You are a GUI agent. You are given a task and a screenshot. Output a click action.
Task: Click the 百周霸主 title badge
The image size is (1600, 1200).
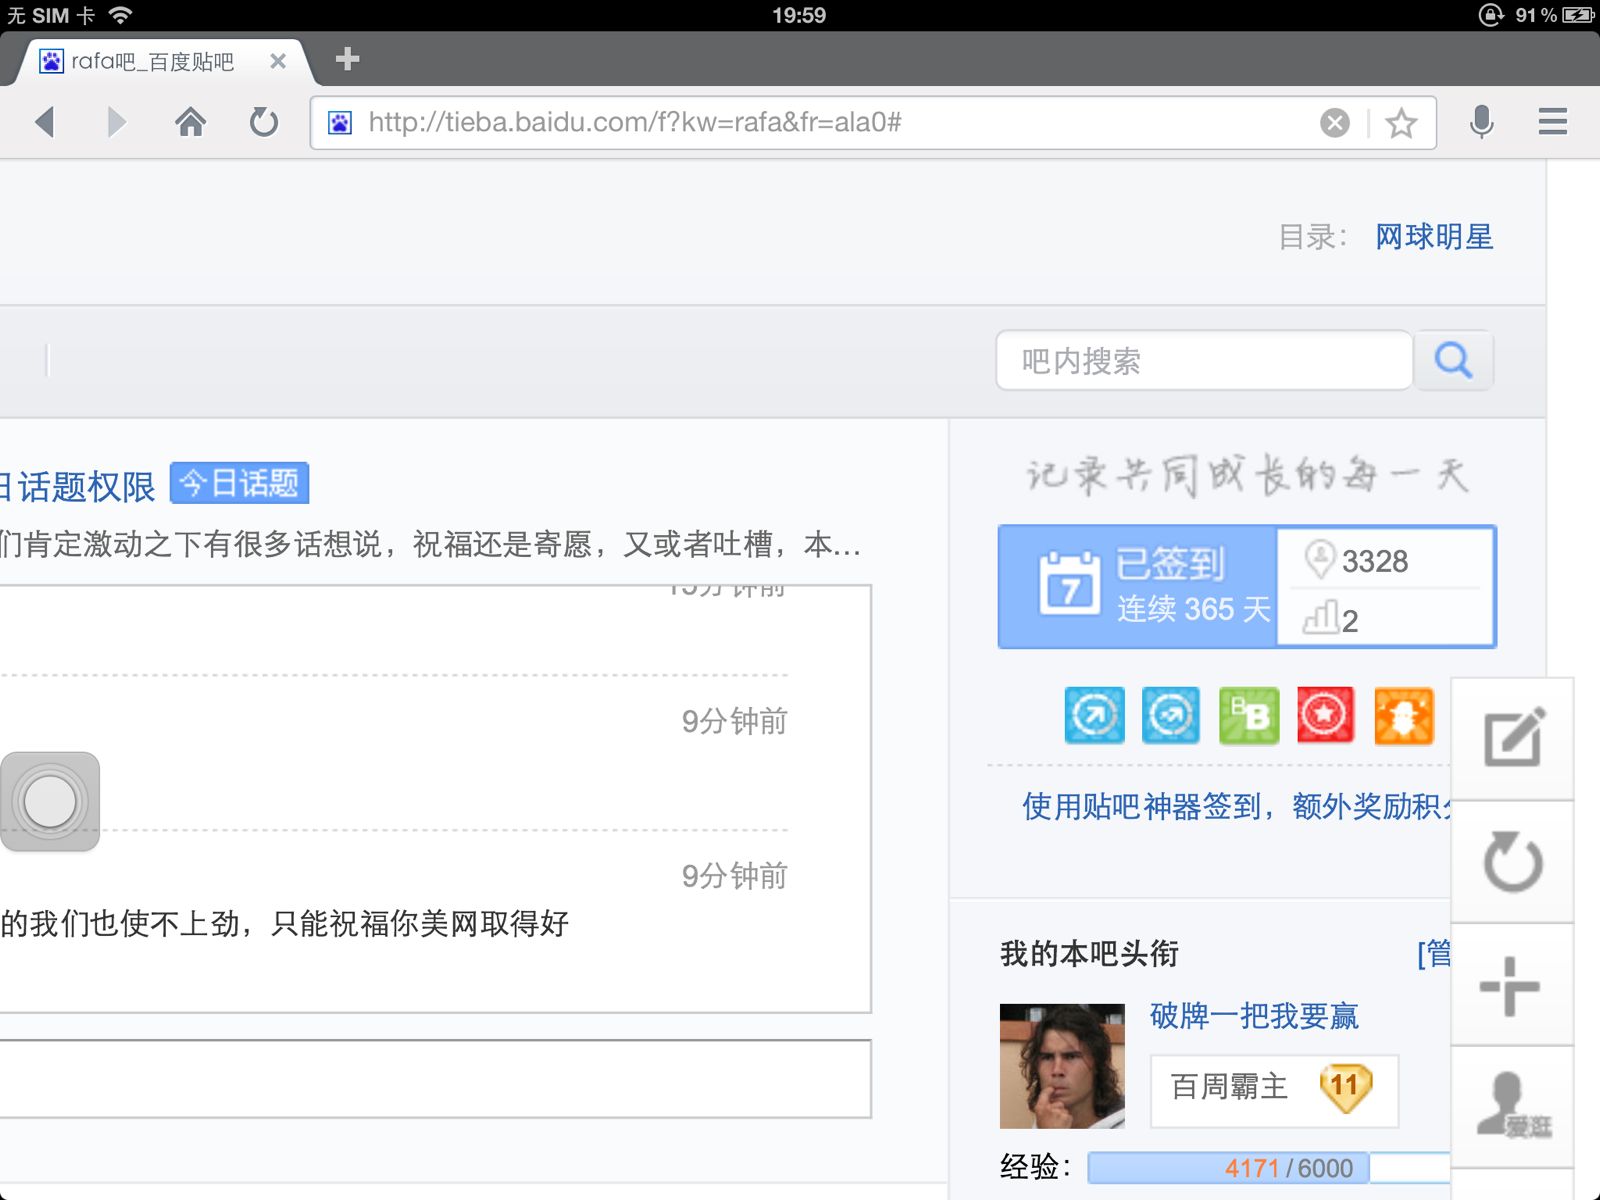(x=1274, y=1091)
